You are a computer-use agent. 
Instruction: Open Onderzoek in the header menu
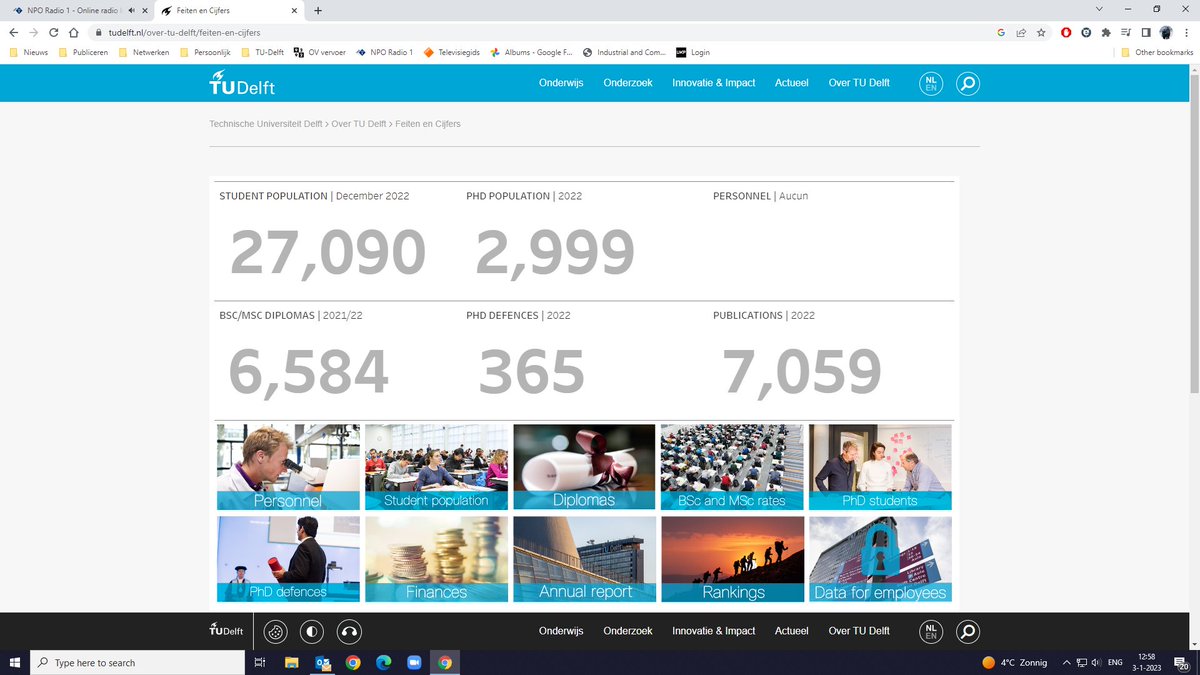point(628,83)
